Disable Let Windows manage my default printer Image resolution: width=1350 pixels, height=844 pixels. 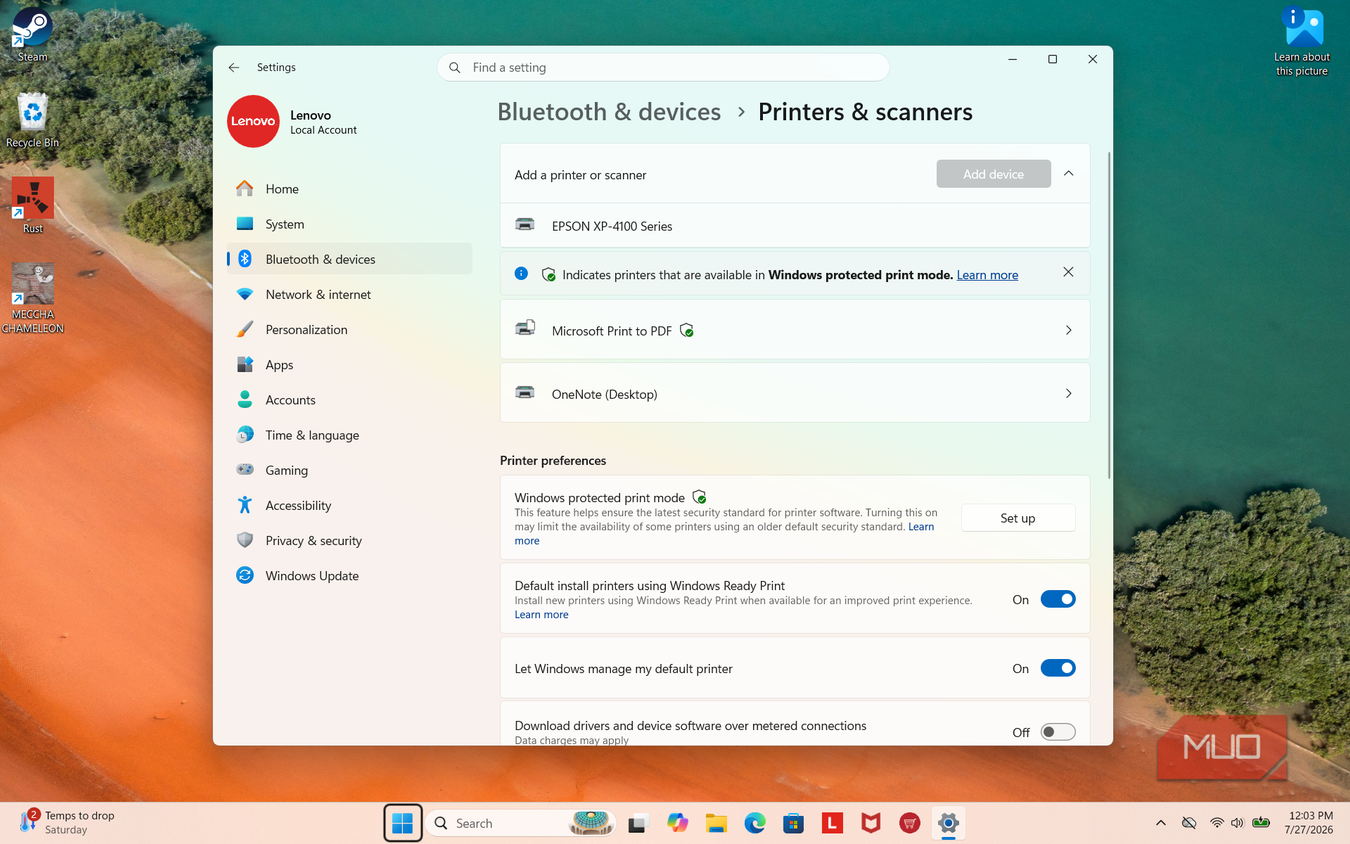click(x=1058, y=668)
